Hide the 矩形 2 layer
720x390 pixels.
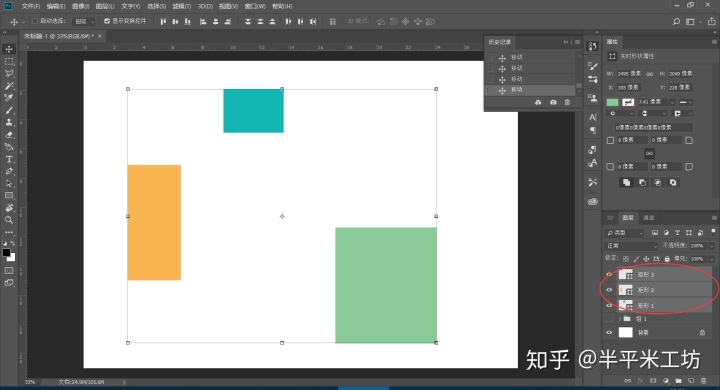[x=609, y=290]
